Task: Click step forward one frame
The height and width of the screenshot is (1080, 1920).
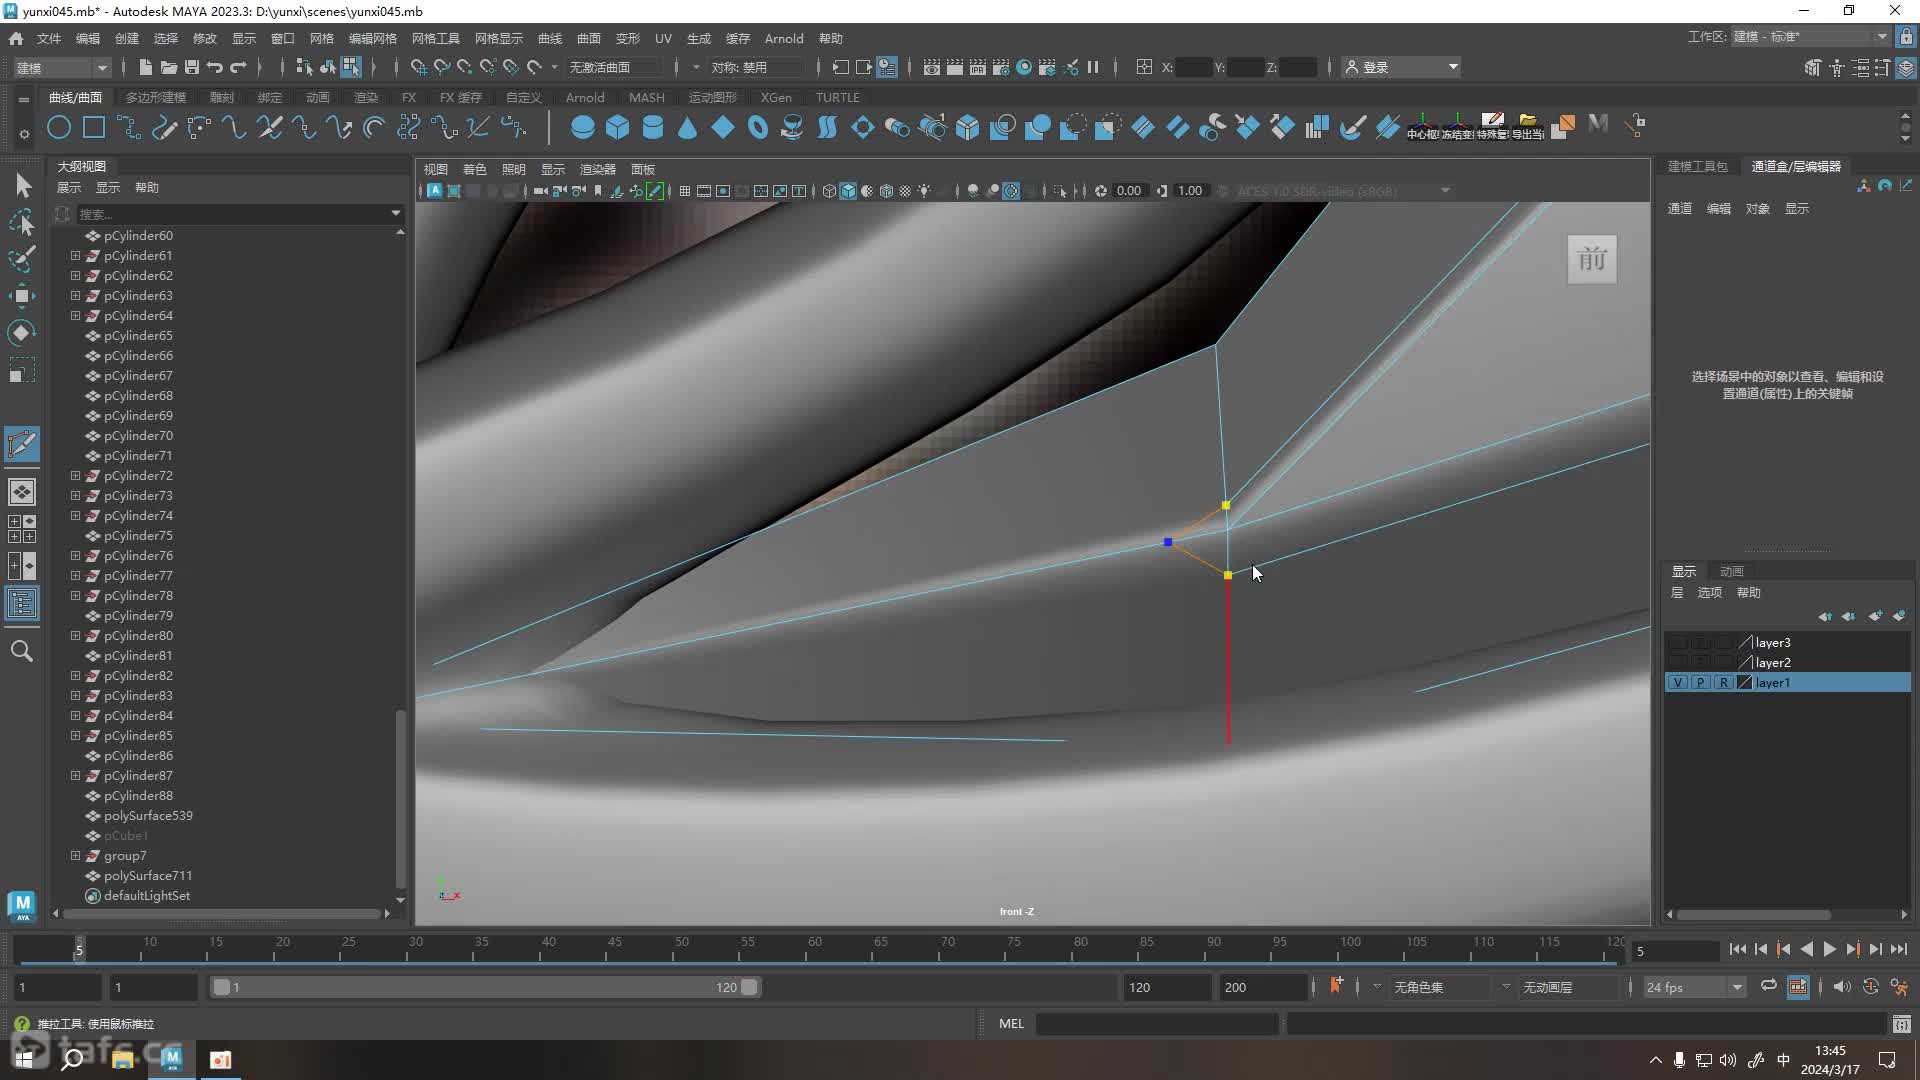Action: point(1875,950)
